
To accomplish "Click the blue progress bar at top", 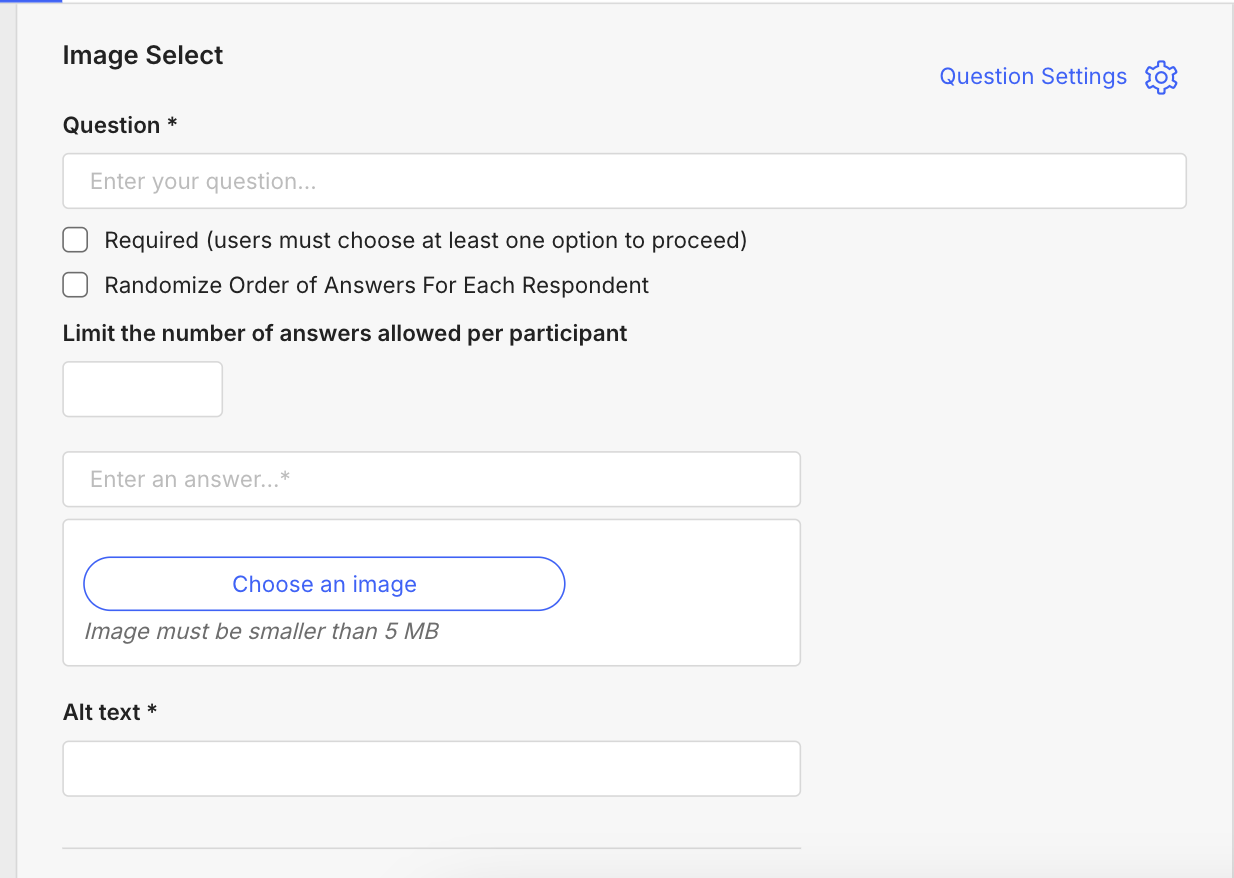I will point(31,1).
